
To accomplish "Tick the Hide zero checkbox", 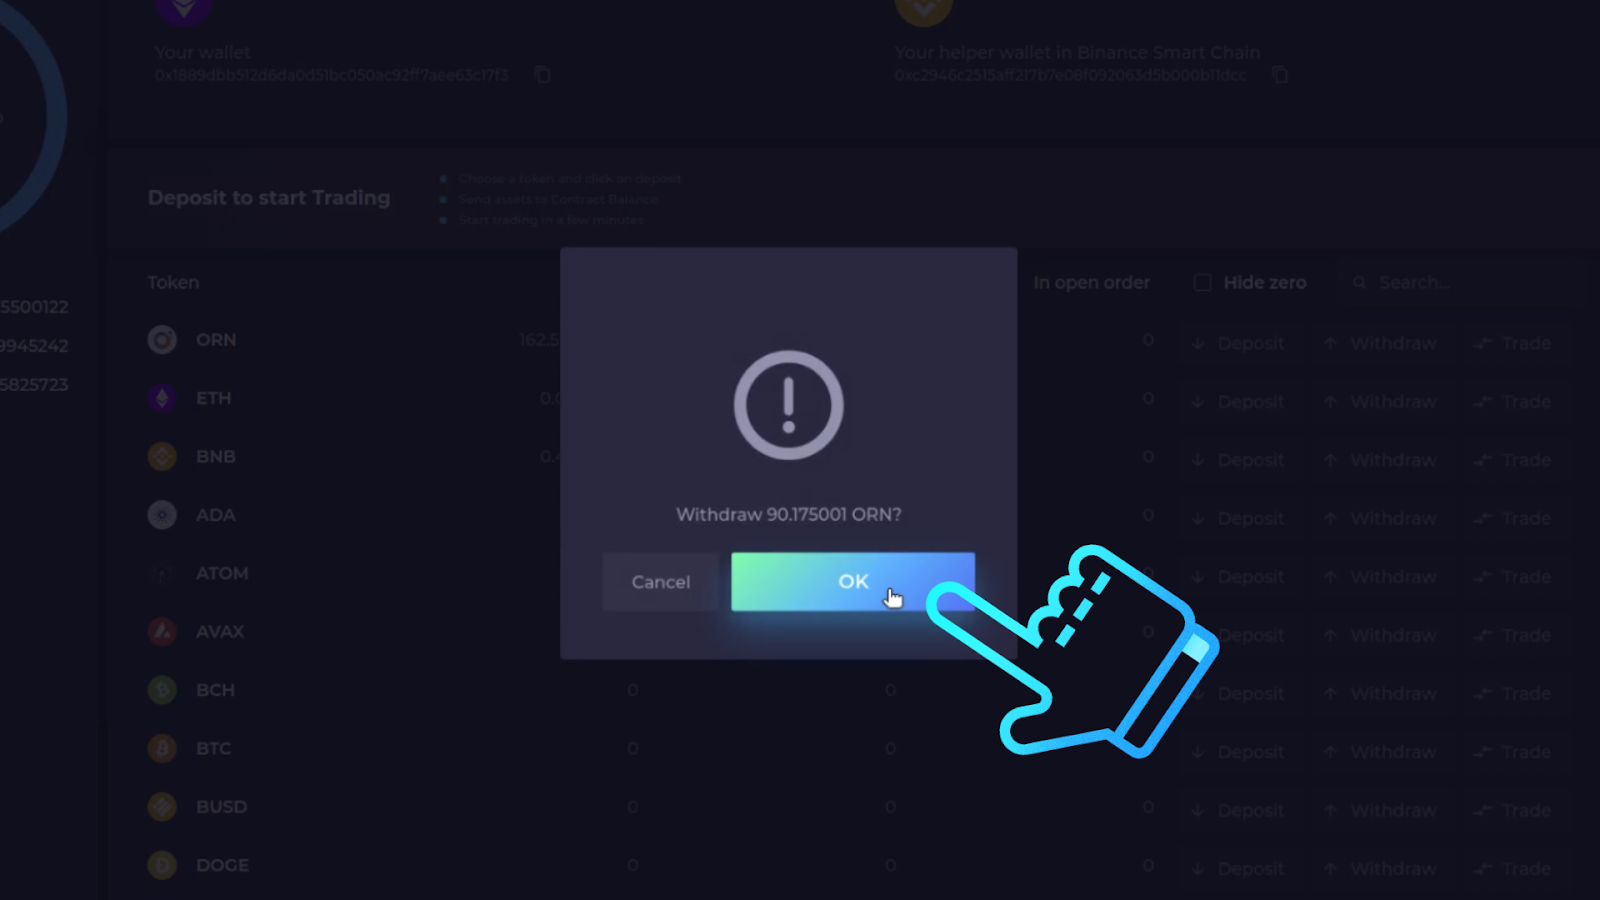I will 1203,283.
